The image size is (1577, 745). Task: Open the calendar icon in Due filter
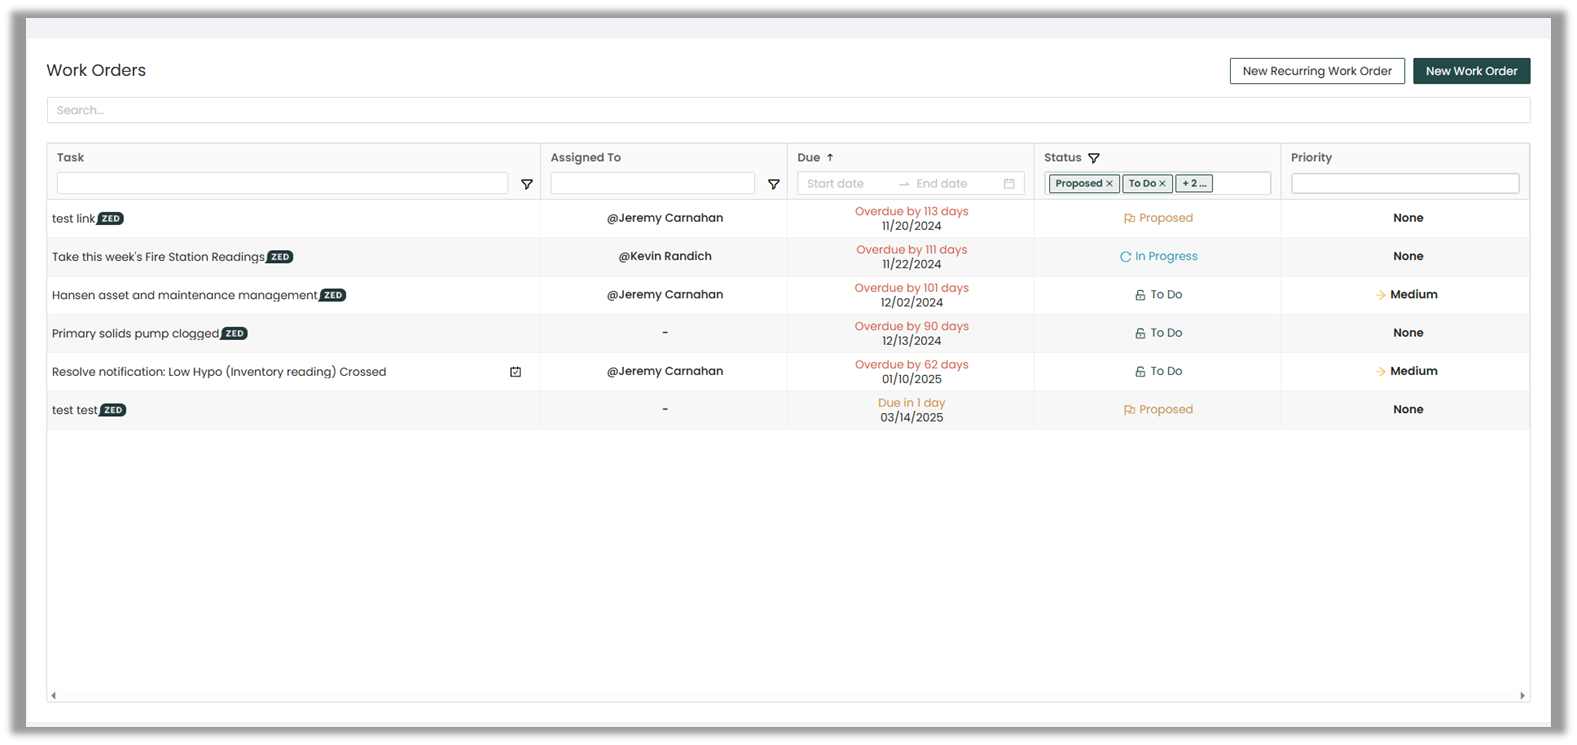click(x=1009, y=184)
